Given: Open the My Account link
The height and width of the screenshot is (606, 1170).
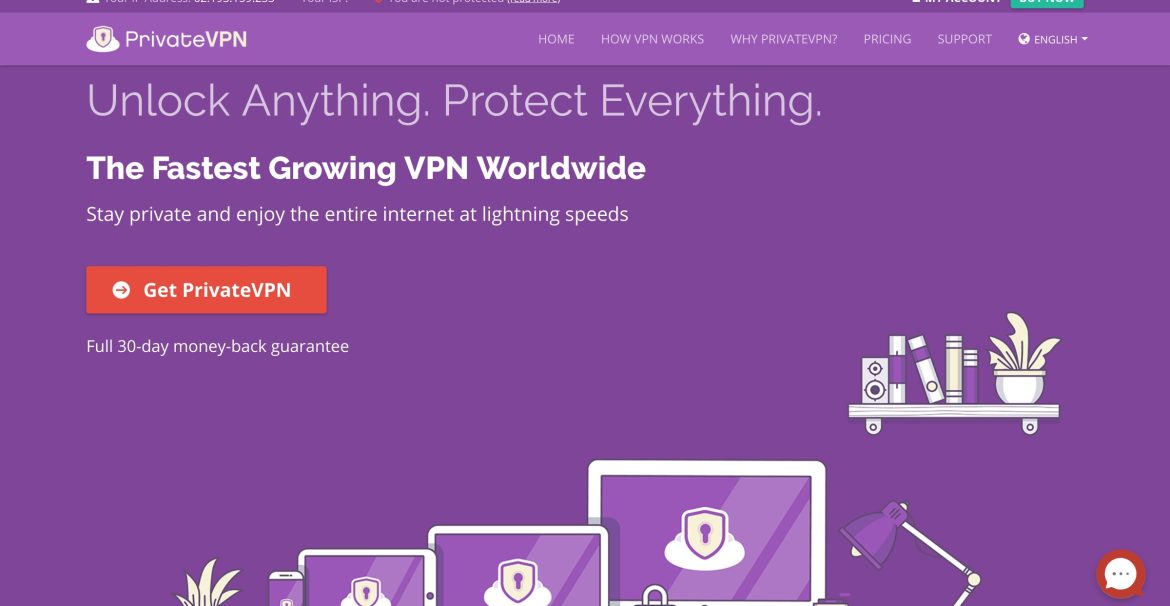Looking at the screenshot, I should [956, 1].
